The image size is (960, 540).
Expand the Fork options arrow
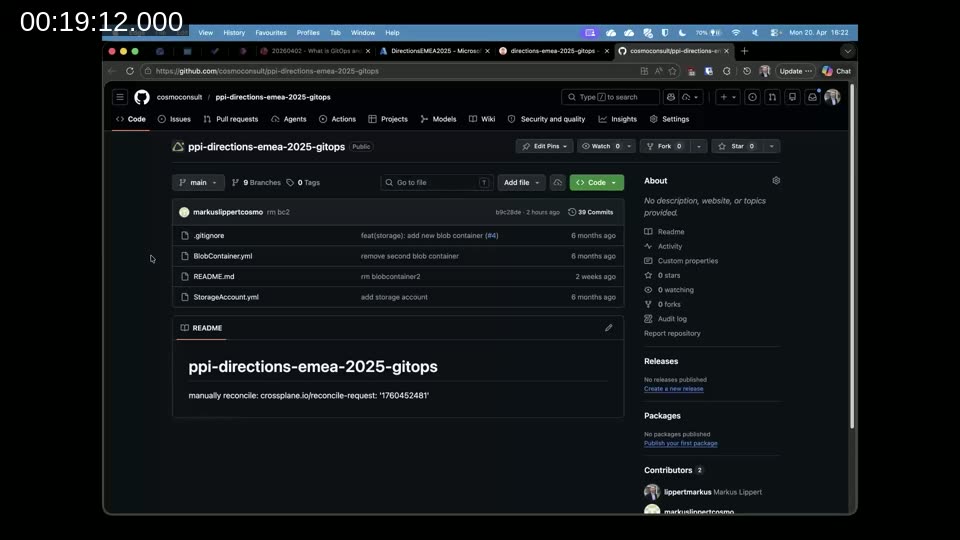tap(699, 146)
